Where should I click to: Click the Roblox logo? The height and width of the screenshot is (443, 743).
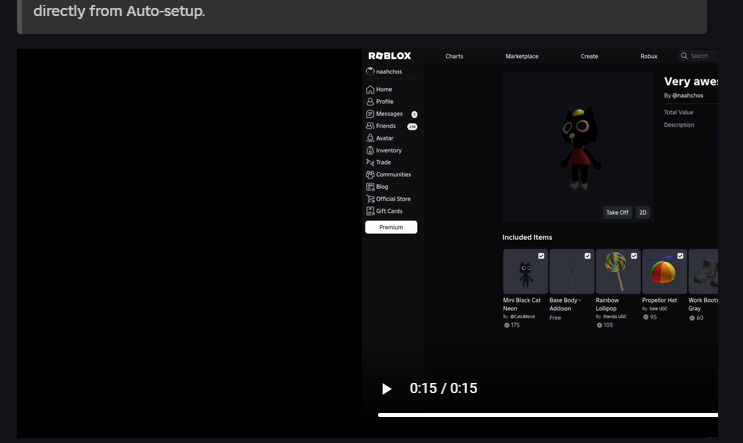click(390, 56)
